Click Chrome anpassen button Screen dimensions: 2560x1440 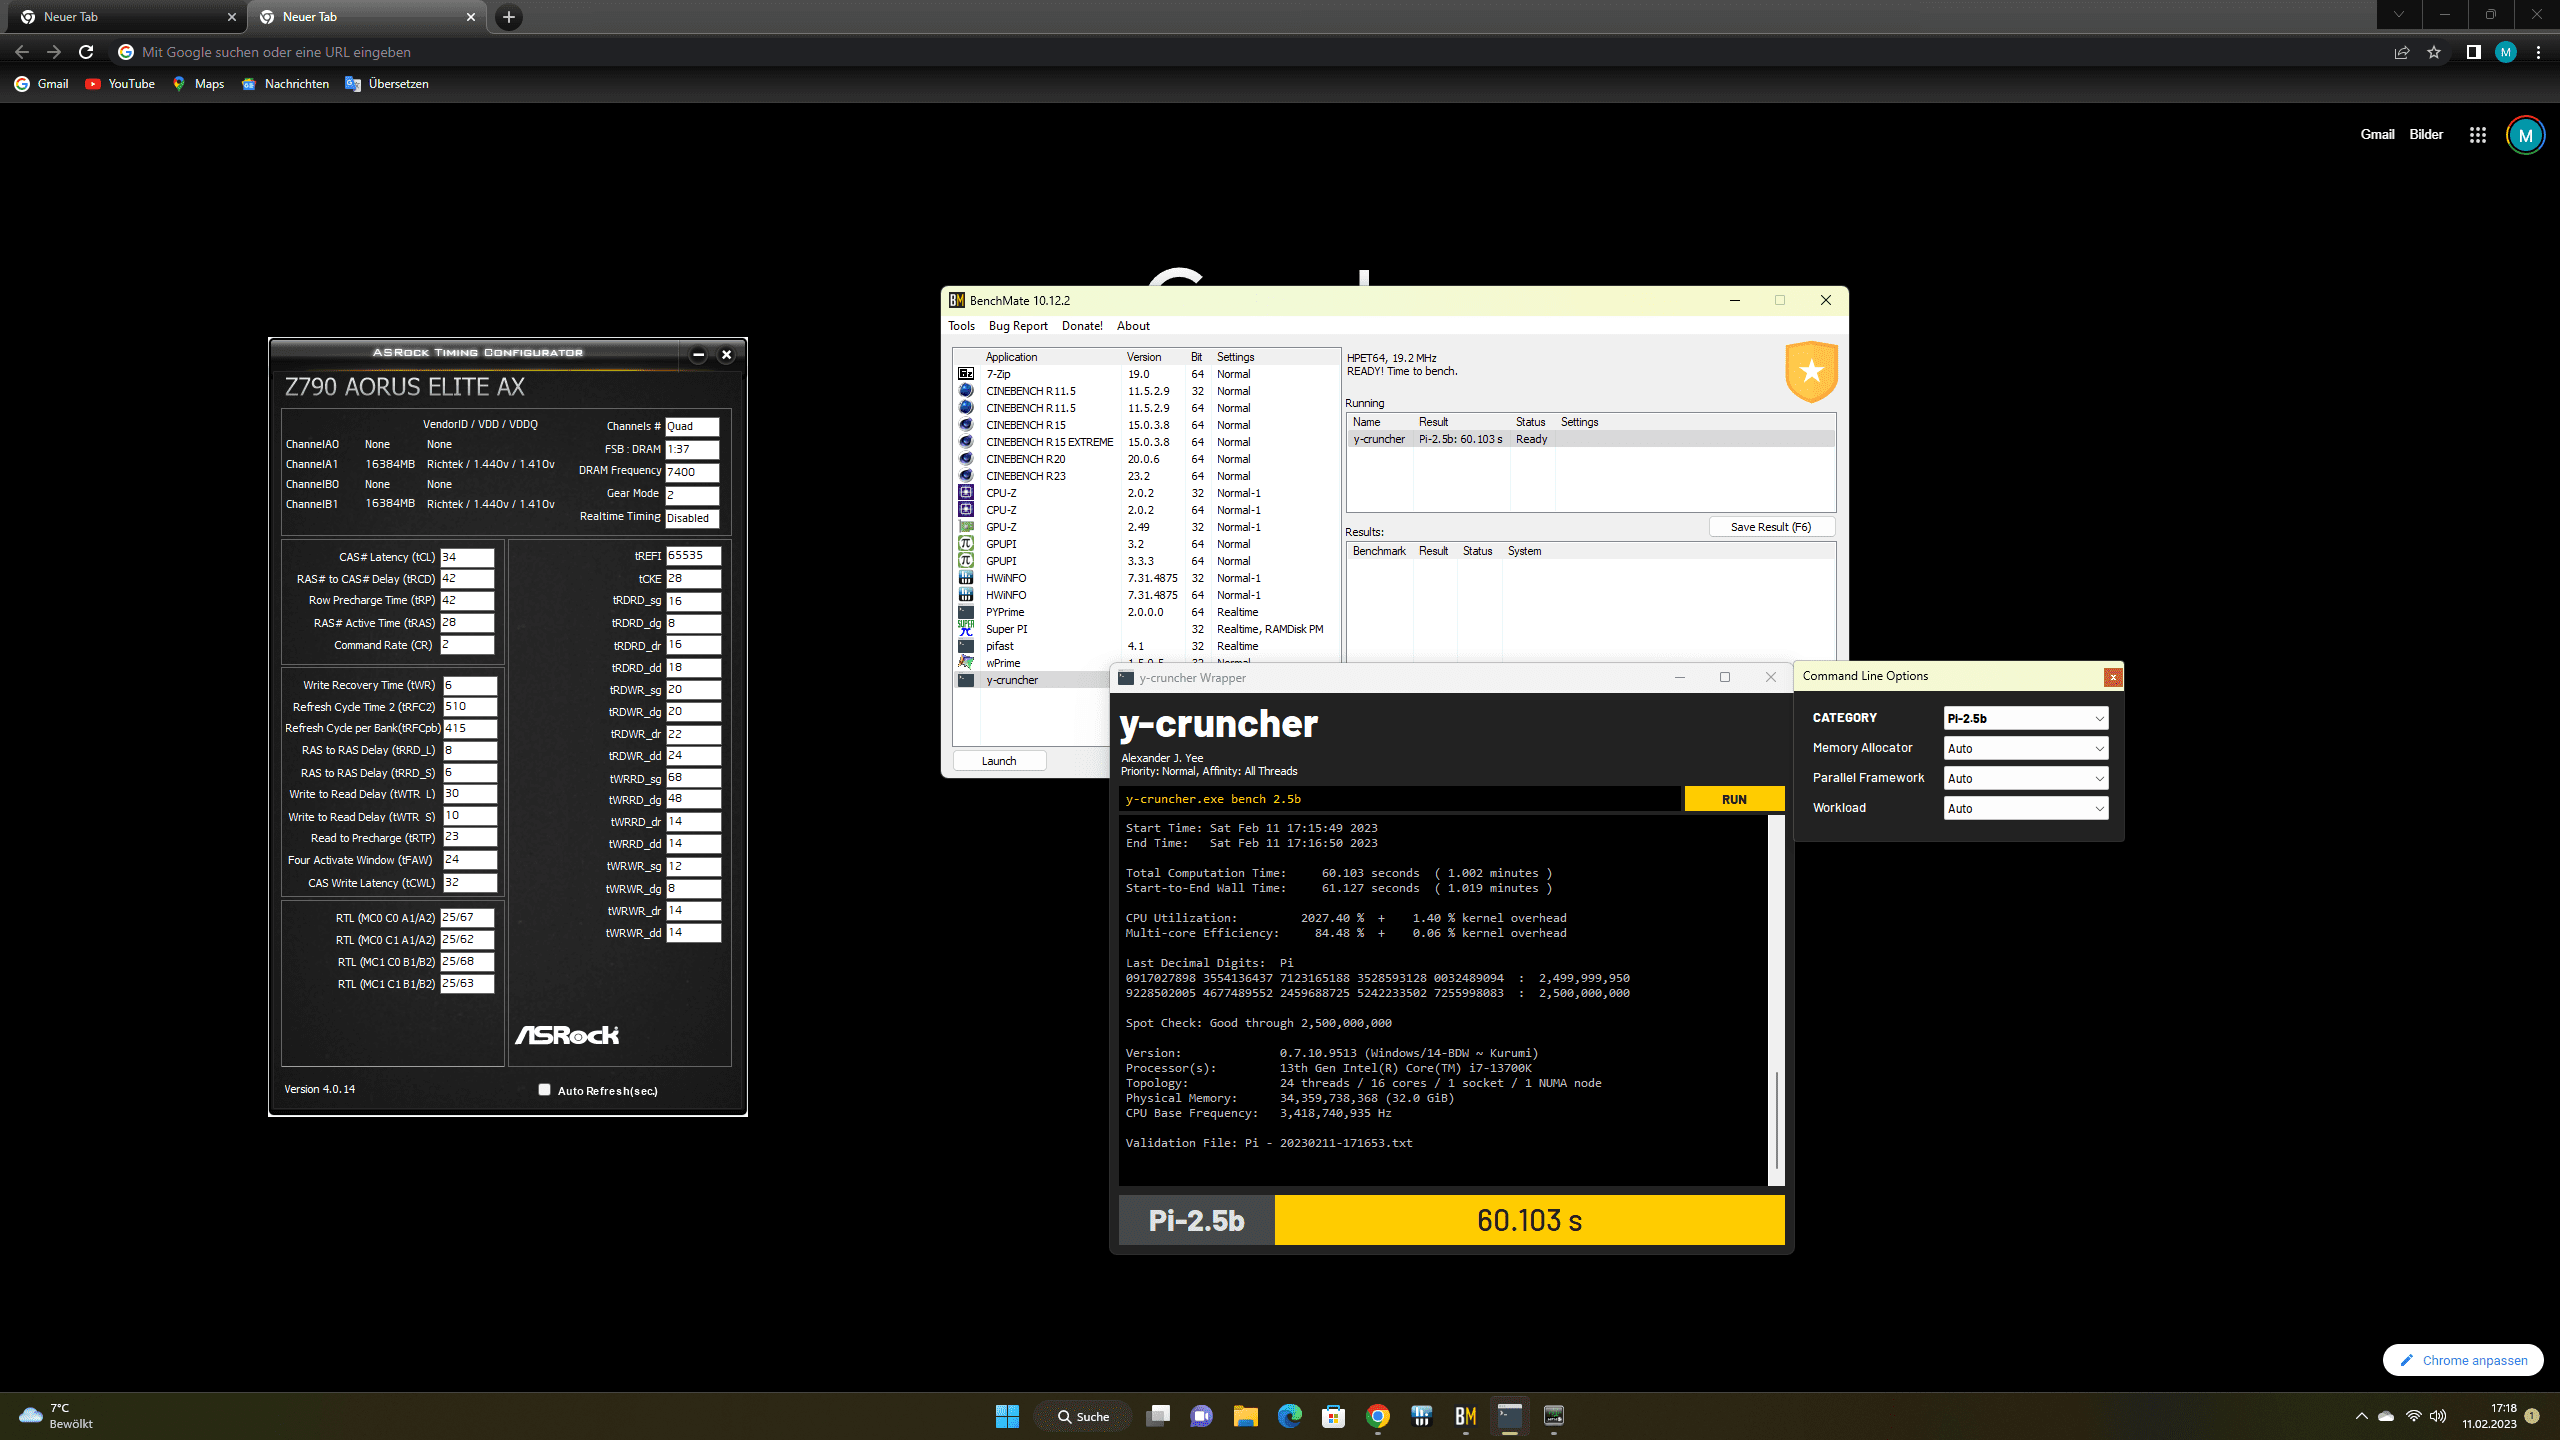click(x=2463, y=1360)
